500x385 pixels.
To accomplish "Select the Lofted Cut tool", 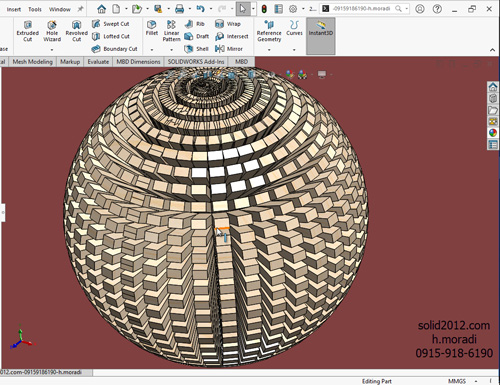I will pyautogui.click(x=111, y=36).
